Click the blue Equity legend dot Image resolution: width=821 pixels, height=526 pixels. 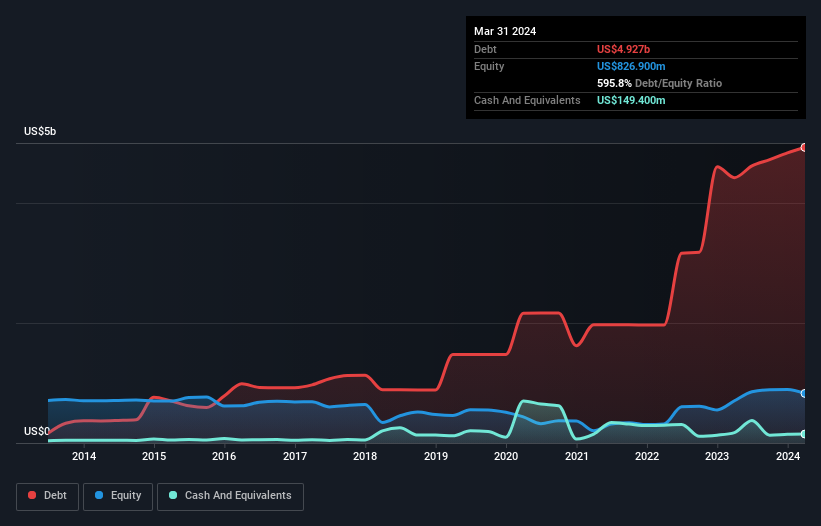pos(99,495)
